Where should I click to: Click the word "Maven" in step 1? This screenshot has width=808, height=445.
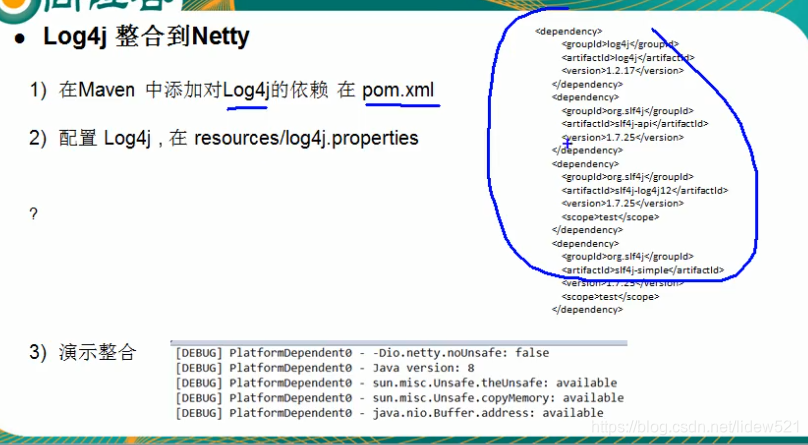coord(106,90)
